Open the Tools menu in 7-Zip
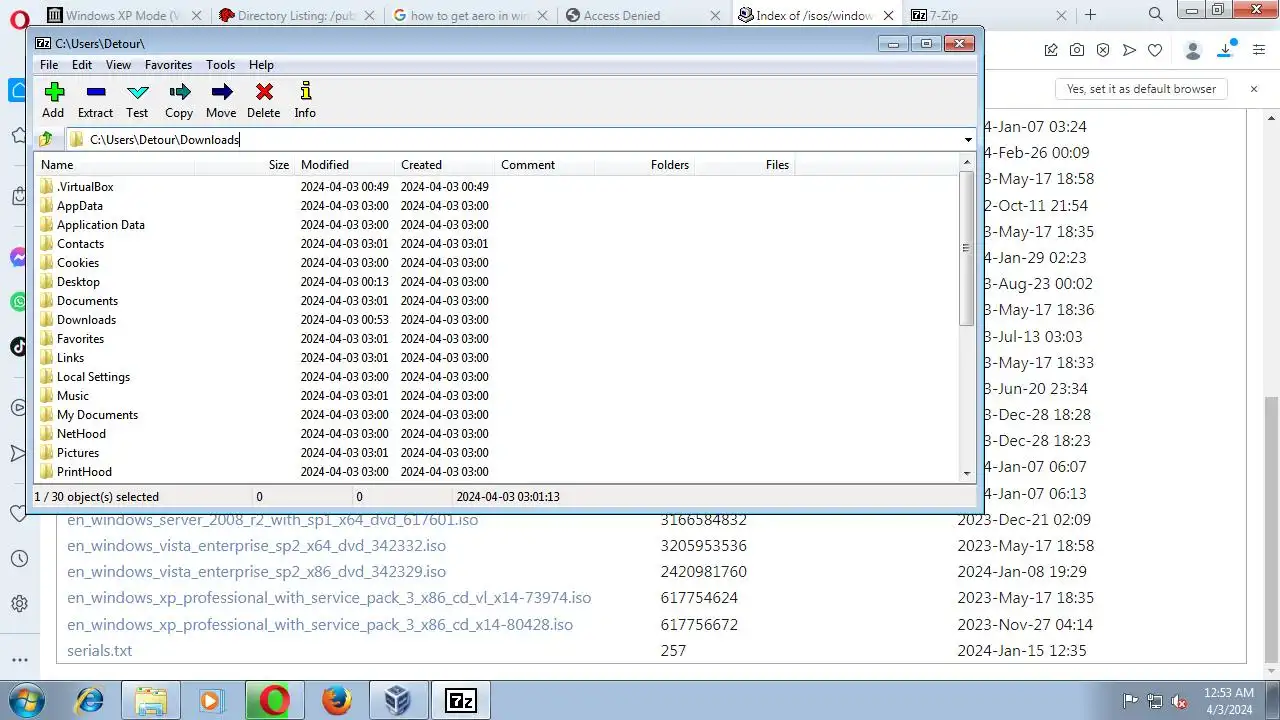This screenshot has height=720, width=1280. [220, 65]
